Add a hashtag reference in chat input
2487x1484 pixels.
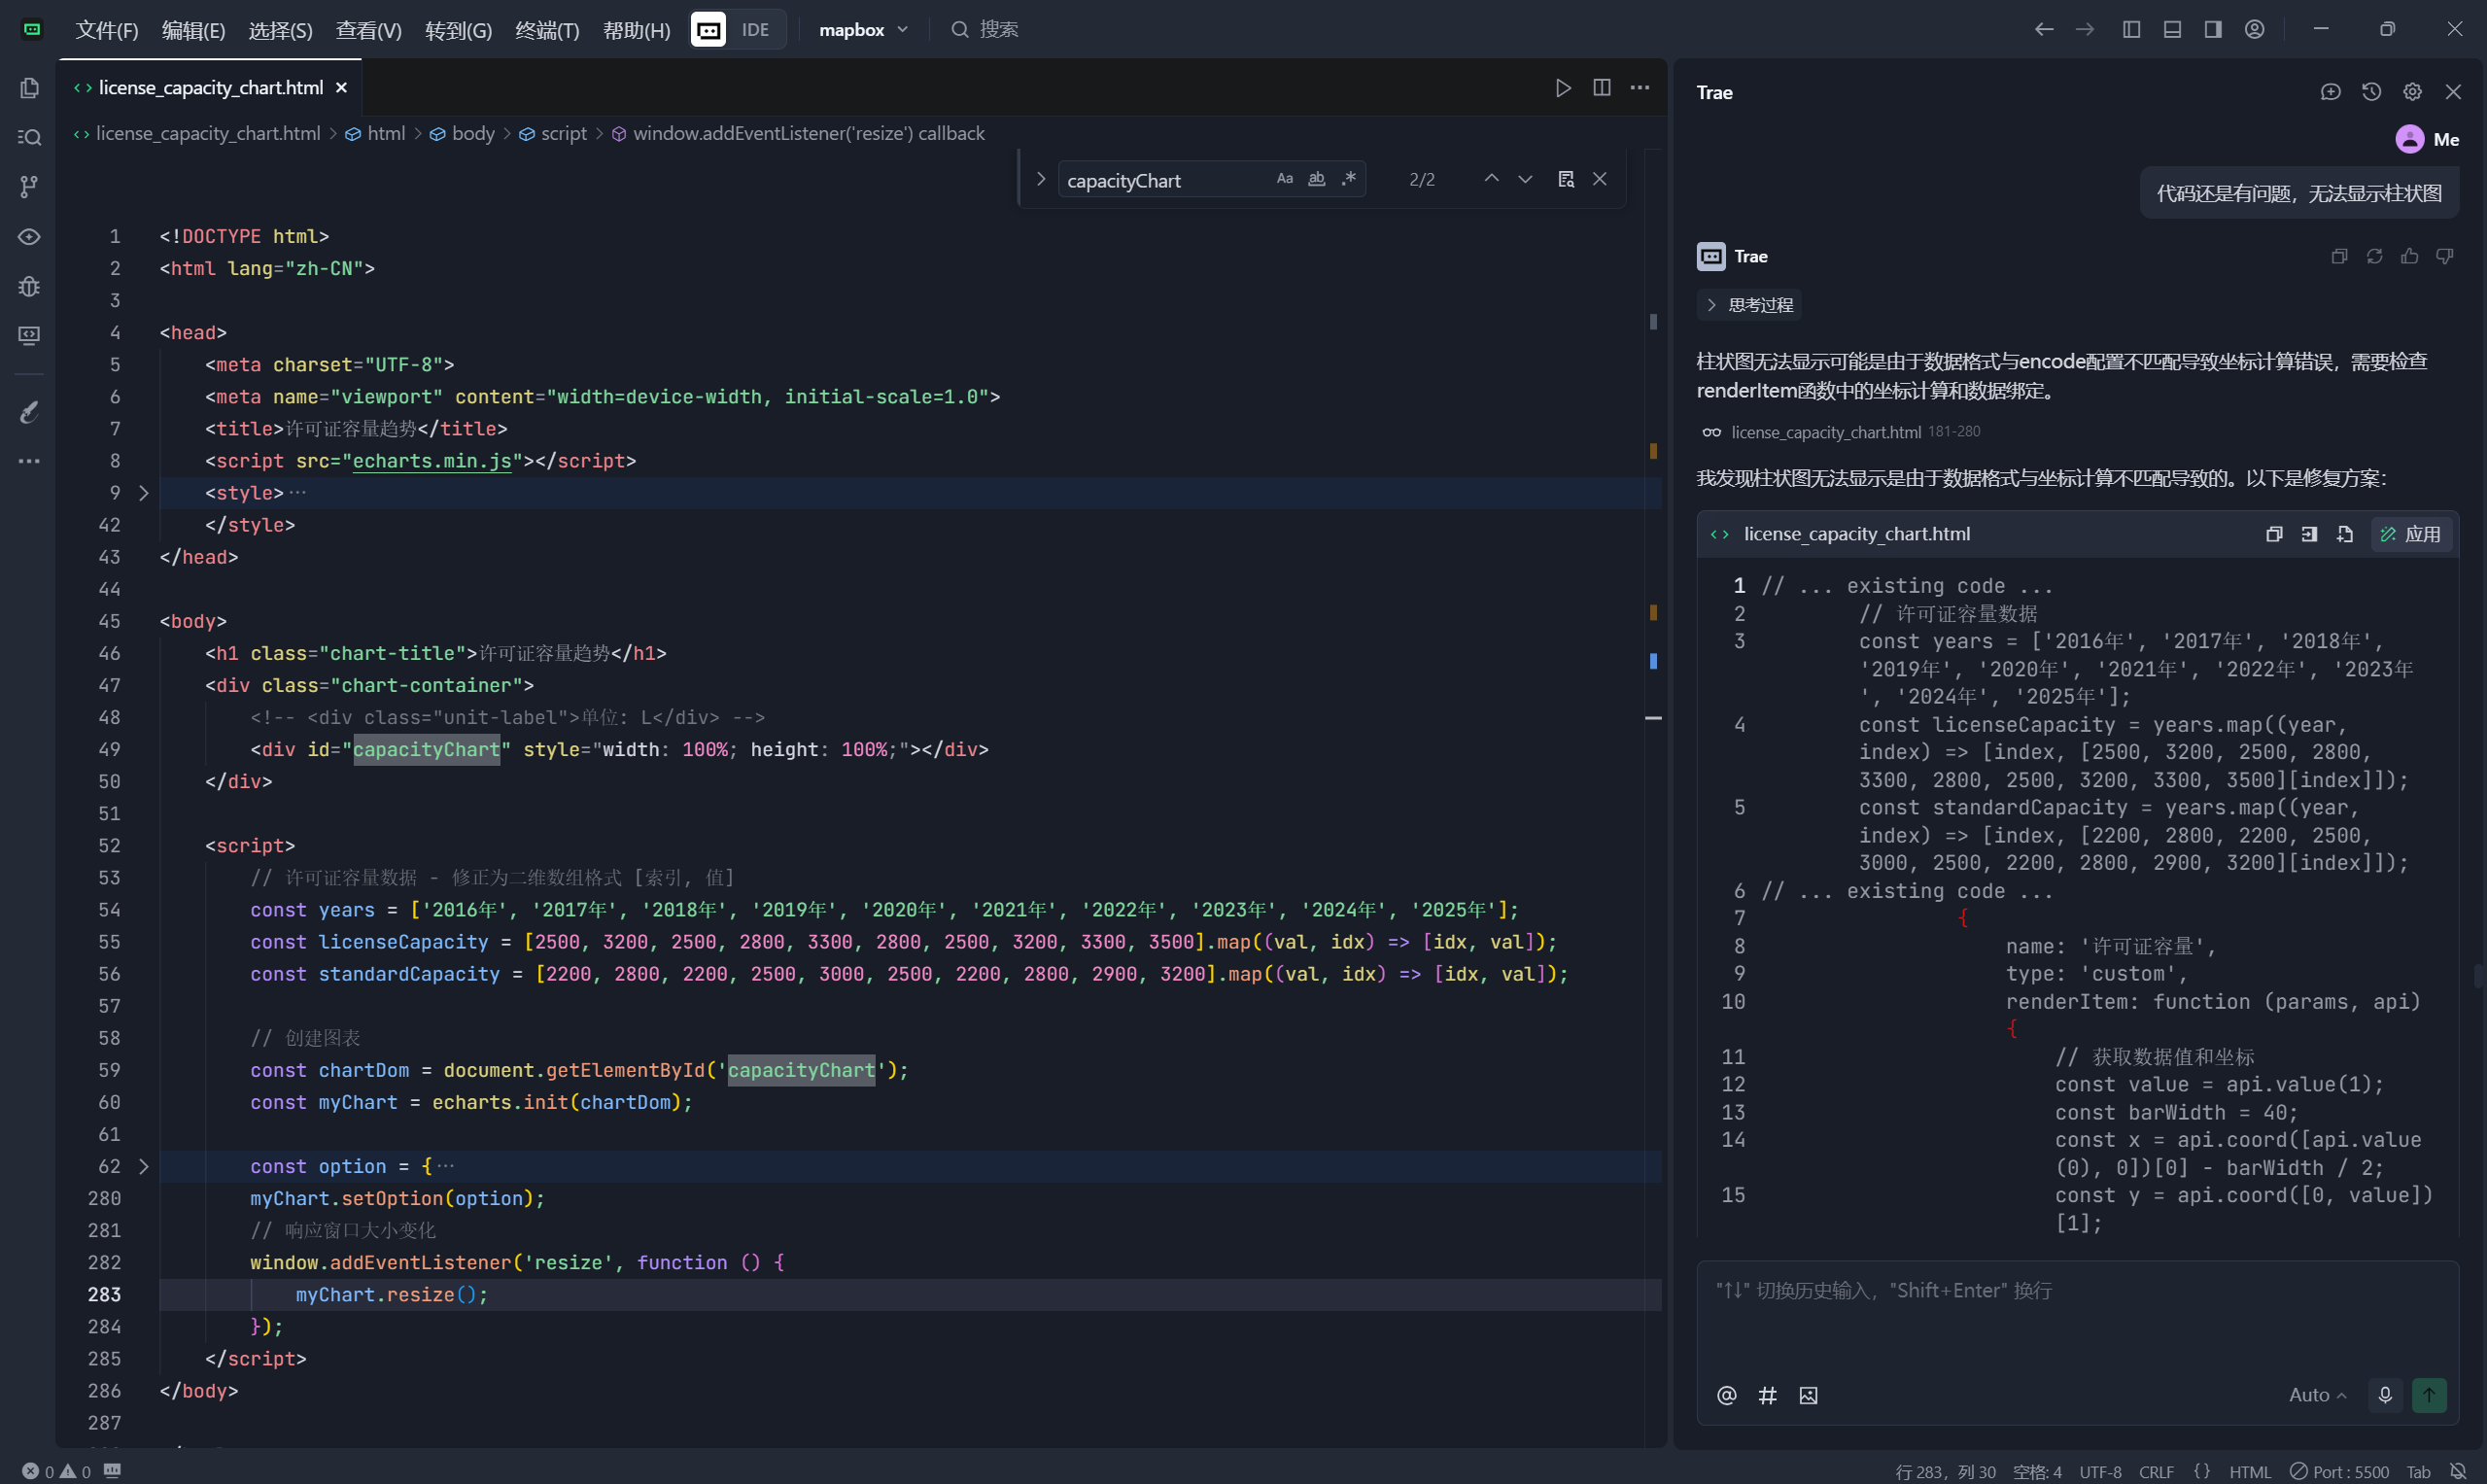[x=1767, y=1395]
